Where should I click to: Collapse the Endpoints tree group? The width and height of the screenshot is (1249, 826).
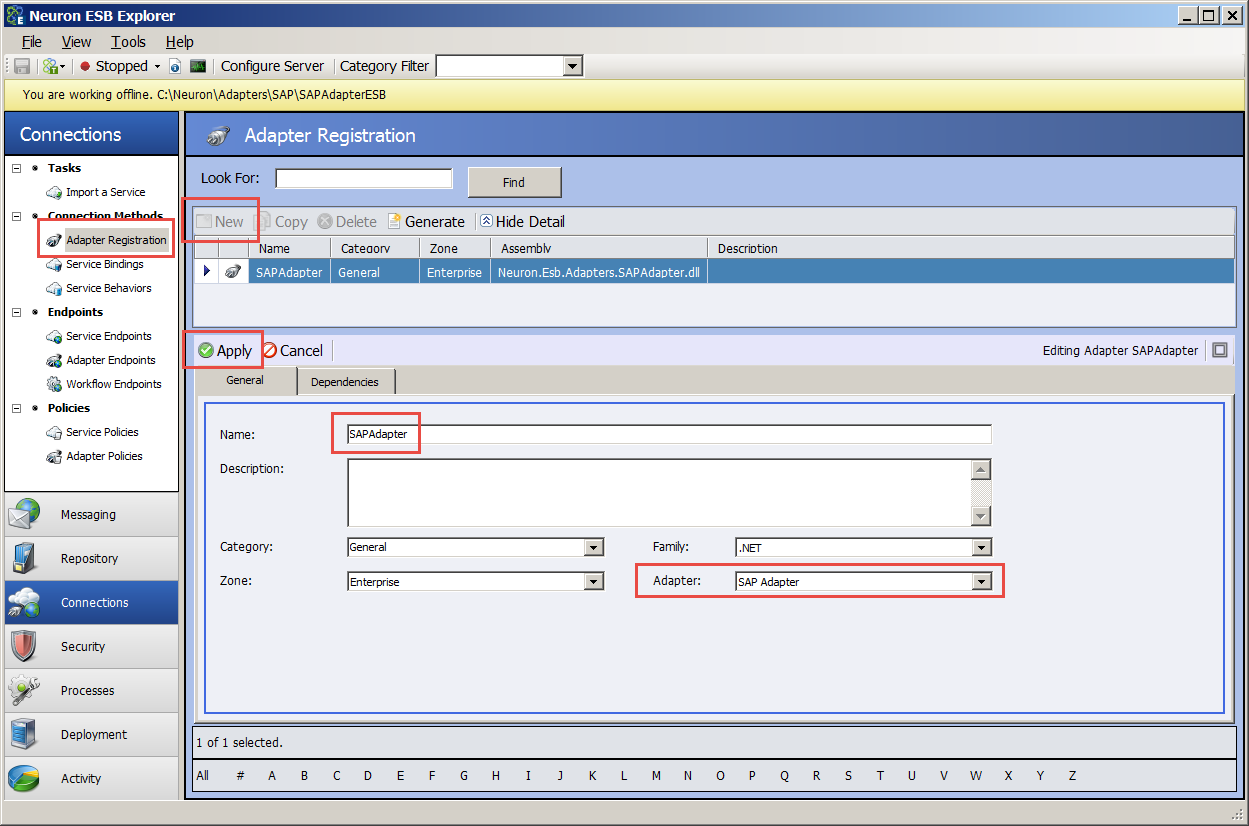click(17, 312)
